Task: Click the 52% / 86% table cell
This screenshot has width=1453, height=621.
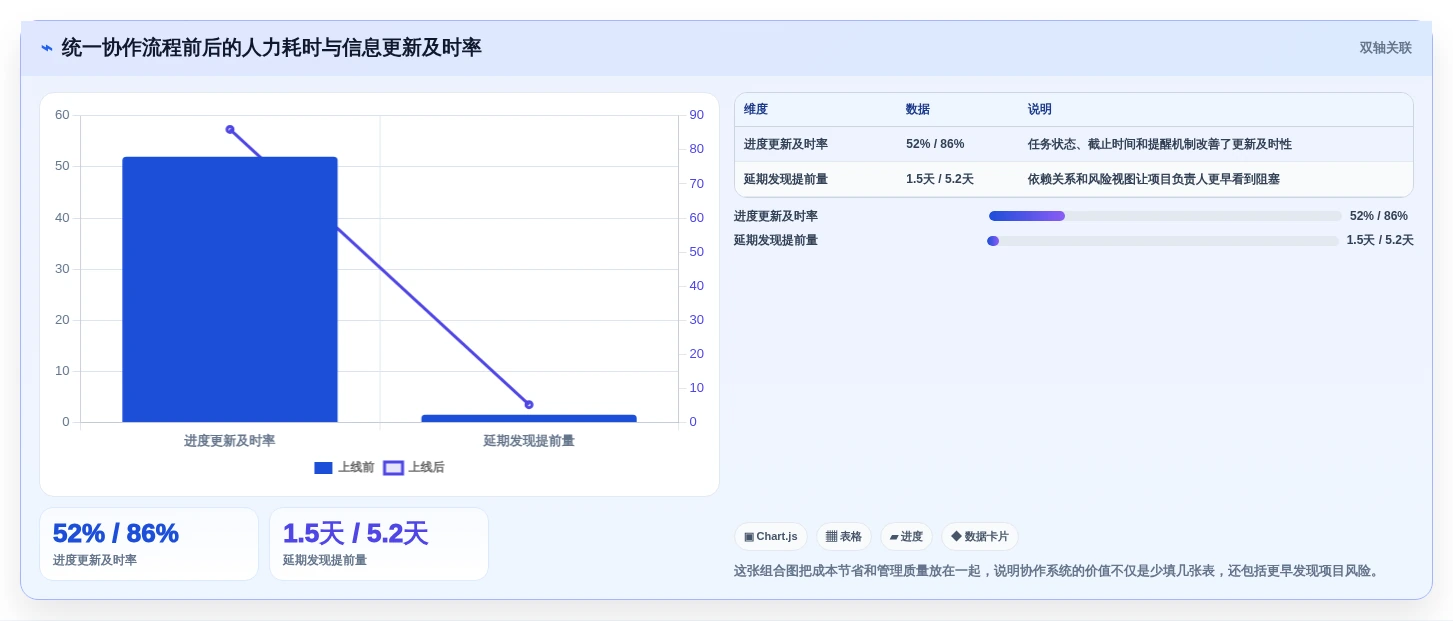Action: [935, 144]
